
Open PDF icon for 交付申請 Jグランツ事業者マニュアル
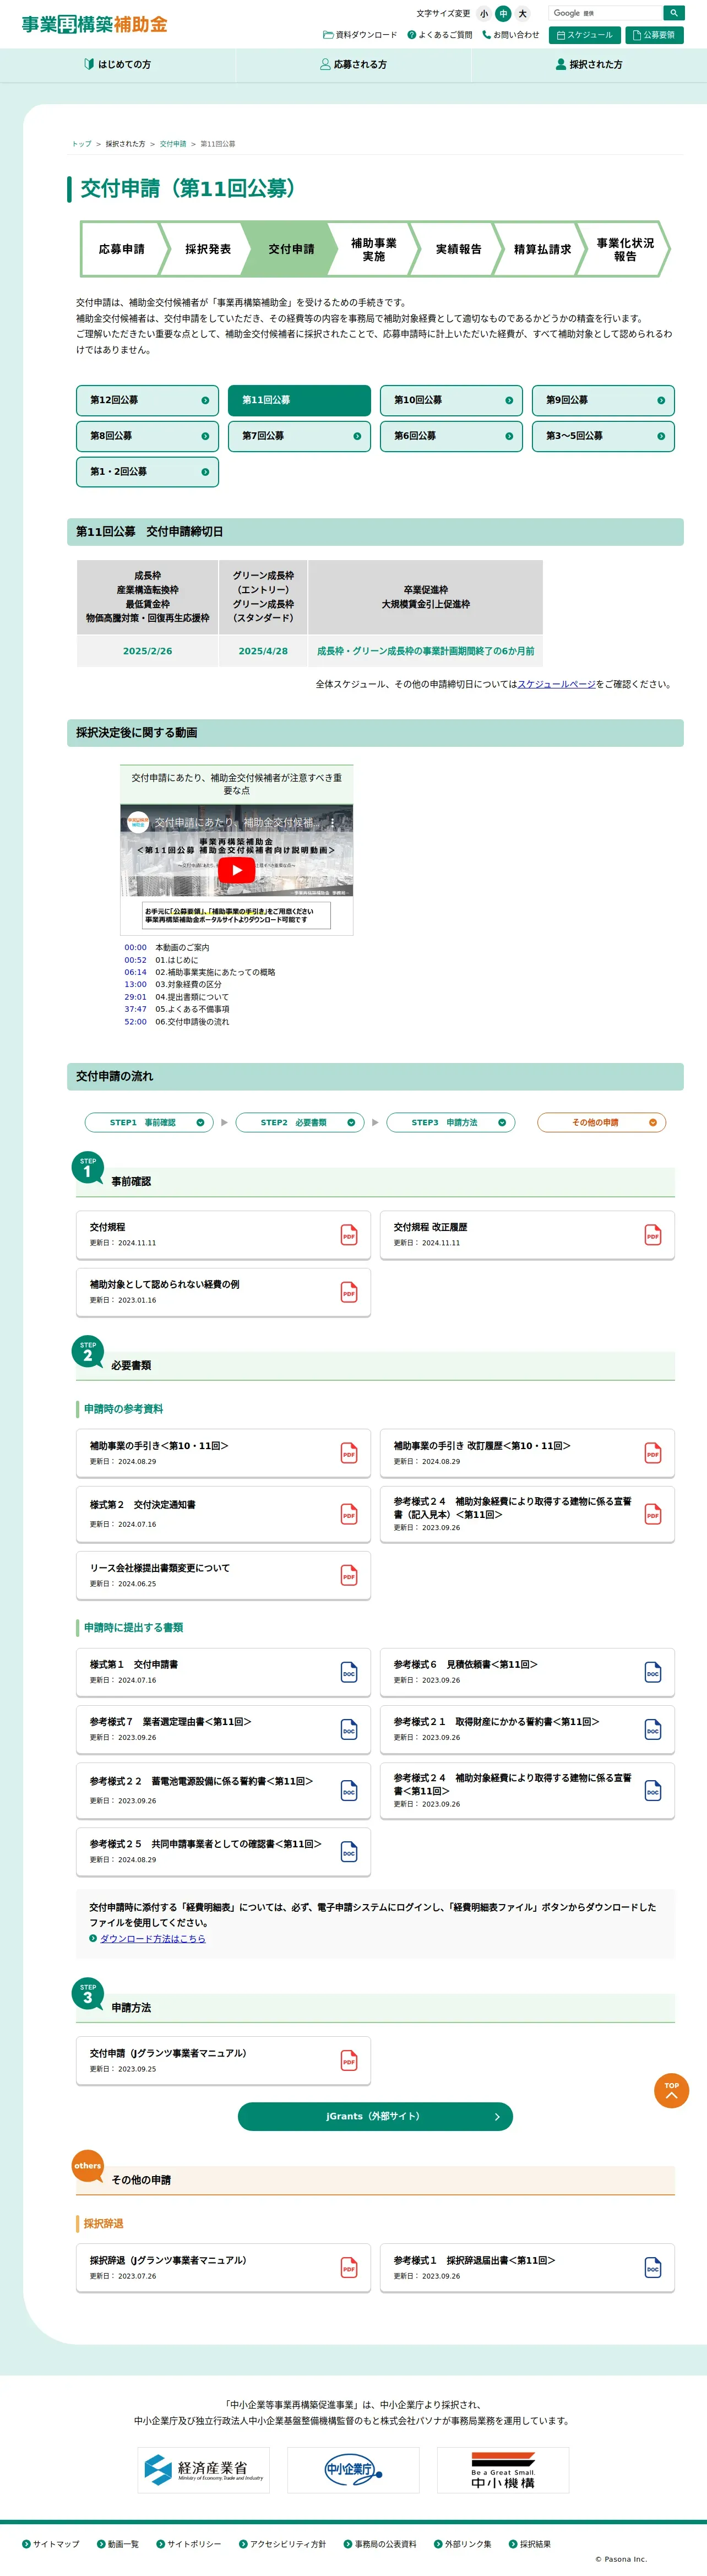click(x=349, y=2060)
